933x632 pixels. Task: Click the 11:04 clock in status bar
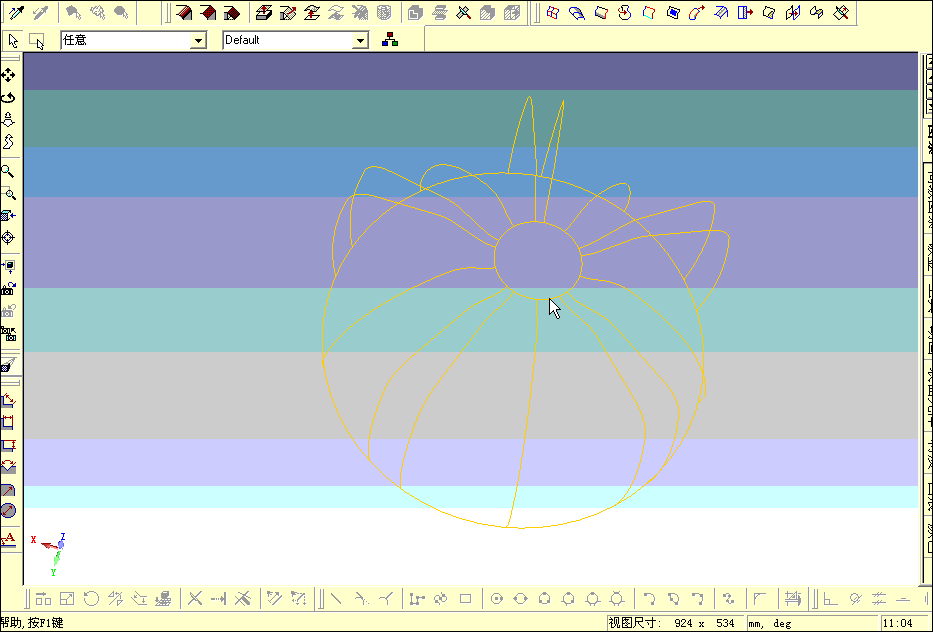898,624
